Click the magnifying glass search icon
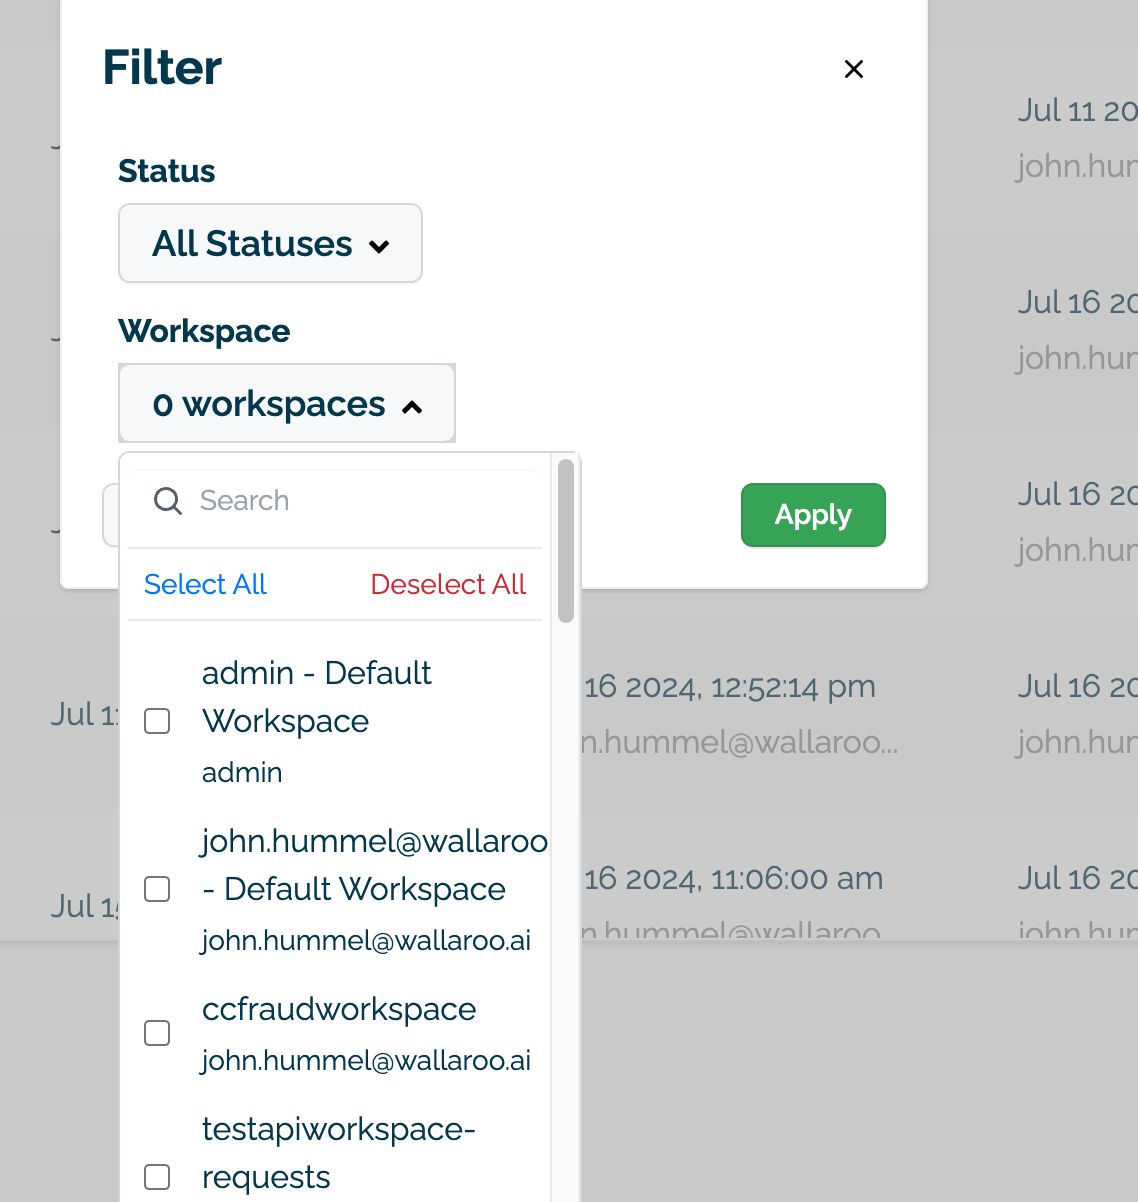This screenshot has height=1202, width=1138. pyautogui.click(x=168, y=501)
